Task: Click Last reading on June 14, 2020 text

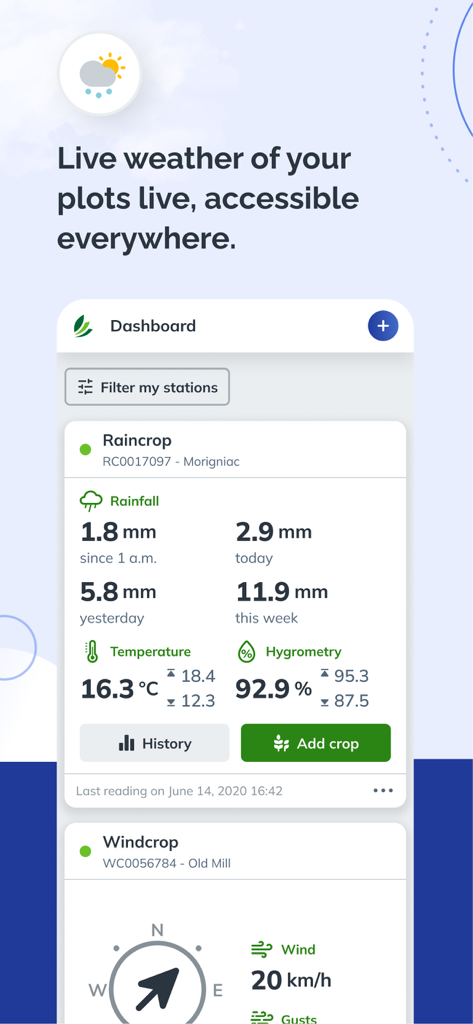Action: (179, 791)
